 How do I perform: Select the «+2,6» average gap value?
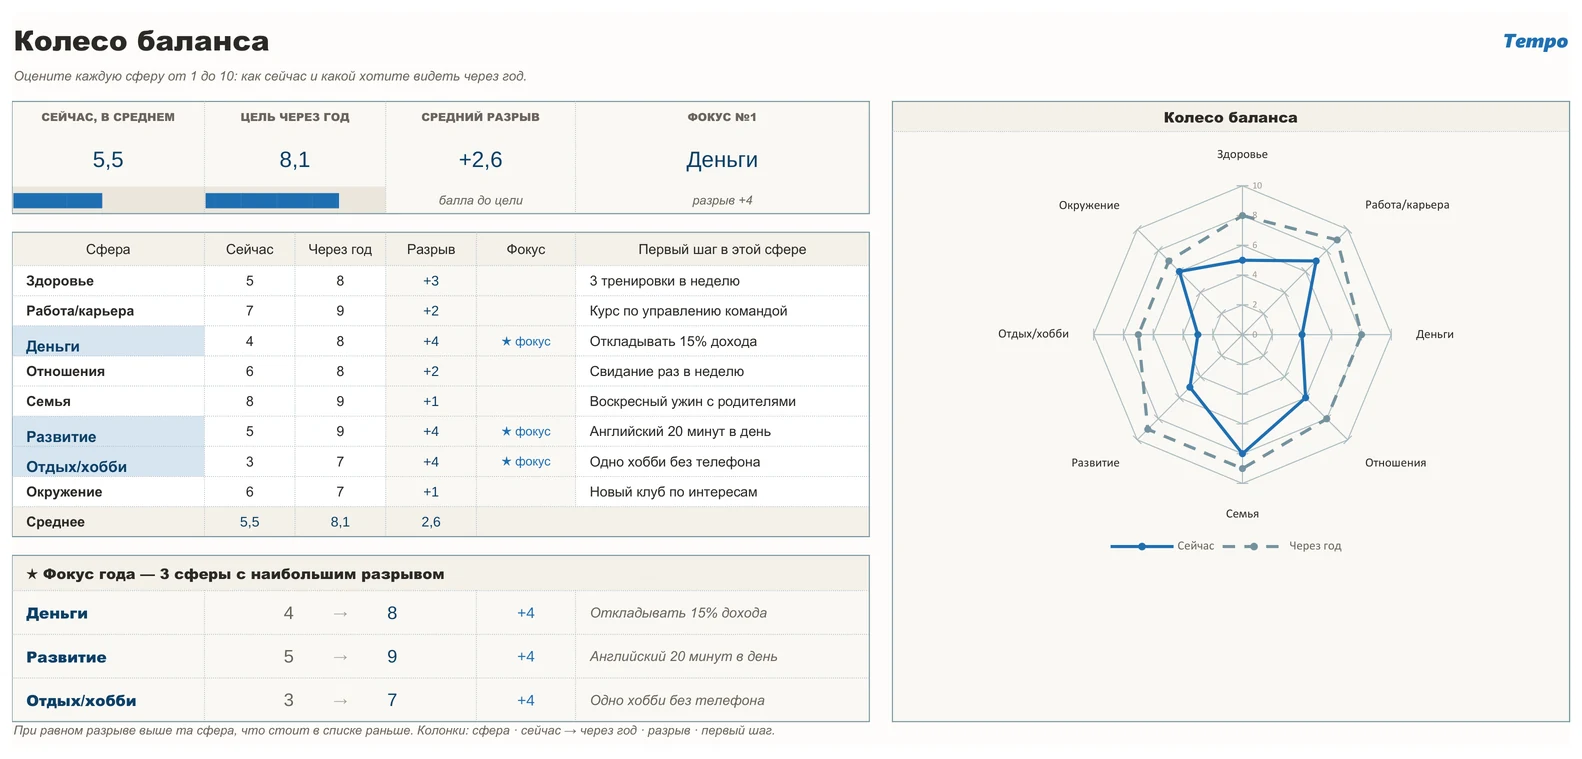coord(480,160)
